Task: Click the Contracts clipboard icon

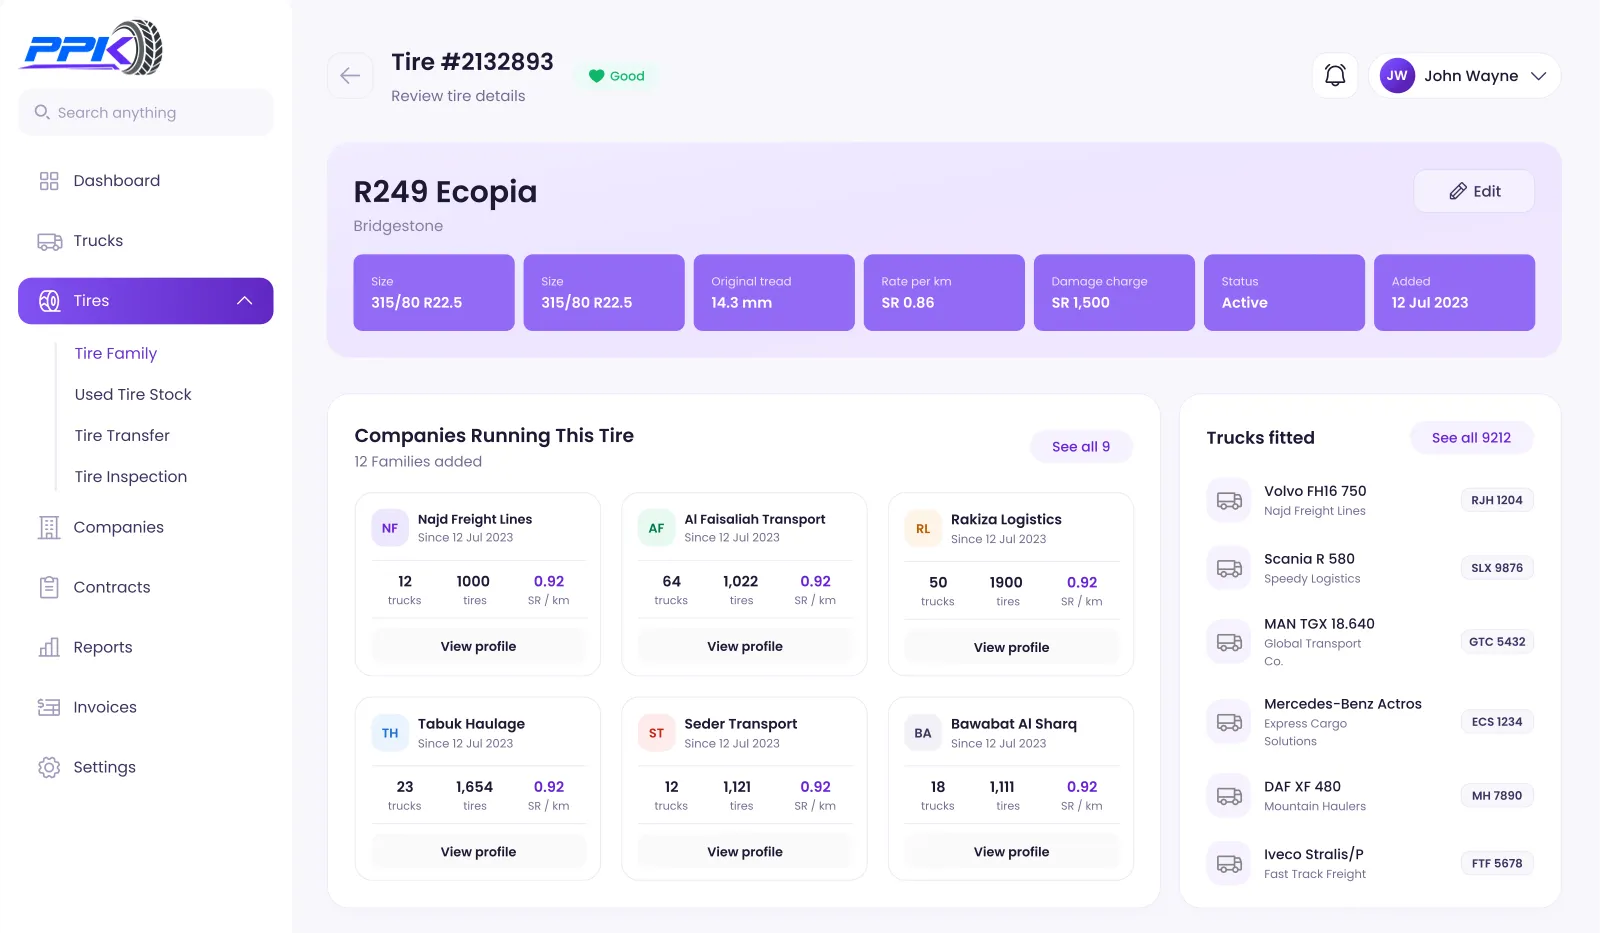Action: point(49,587)
